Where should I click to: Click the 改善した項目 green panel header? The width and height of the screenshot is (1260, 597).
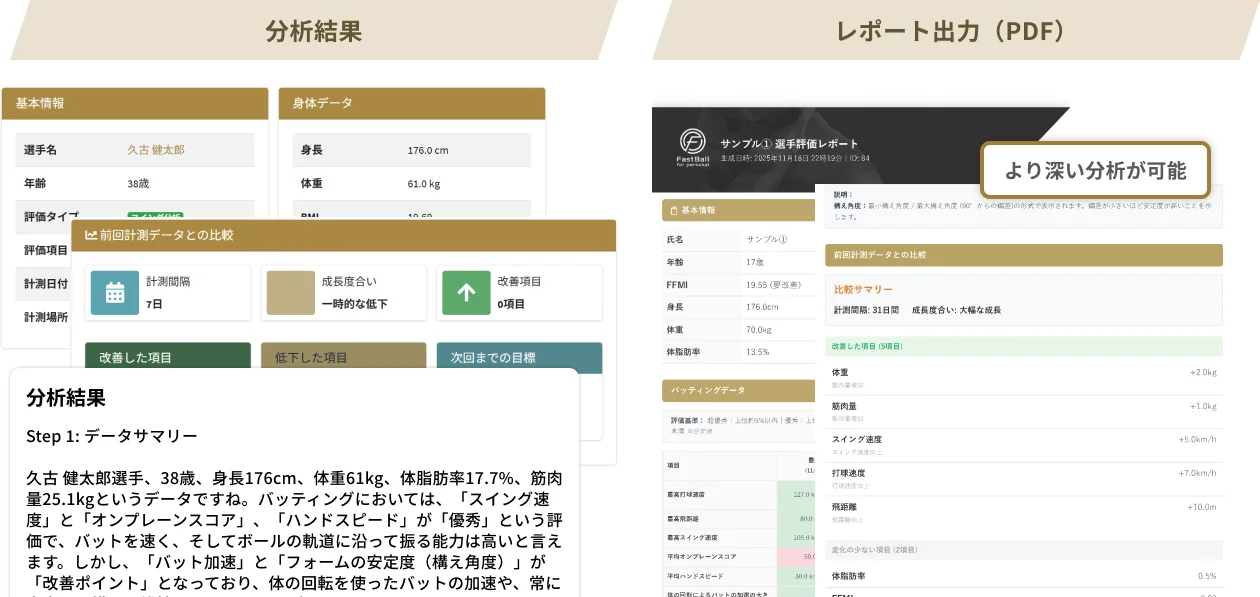(168, 357)
